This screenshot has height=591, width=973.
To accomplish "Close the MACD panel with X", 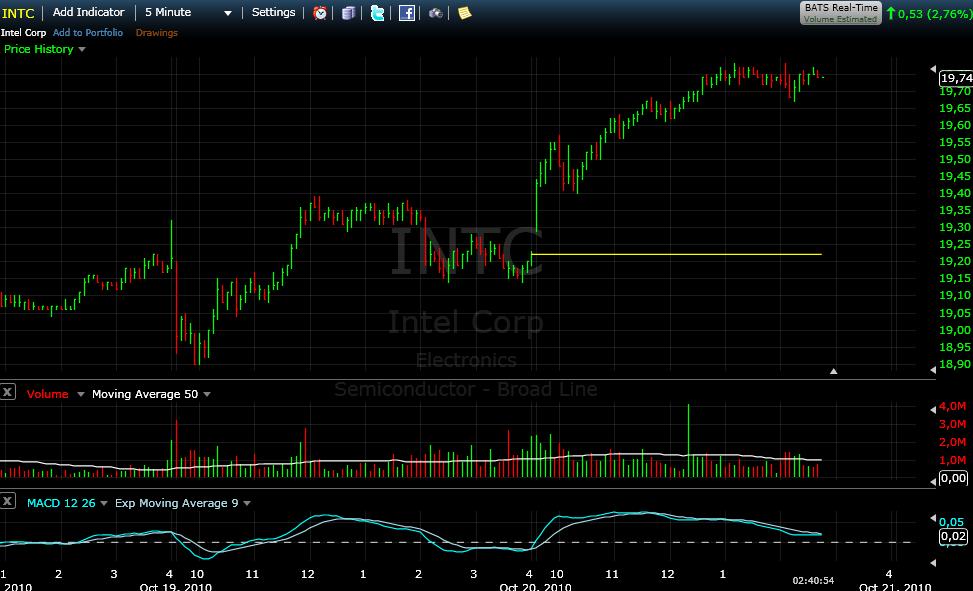I will tap(7, 502).
